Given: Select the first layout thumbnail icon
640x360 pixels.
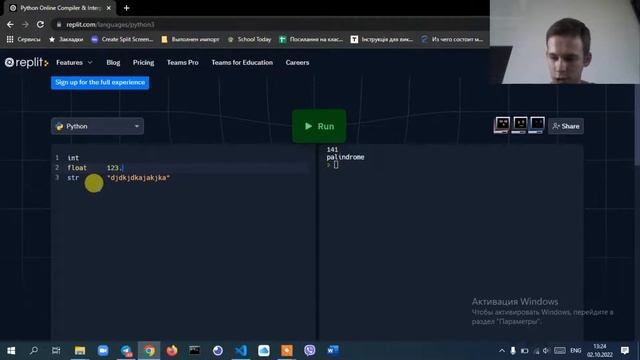Looking at the screenshot, I should 502,124.
